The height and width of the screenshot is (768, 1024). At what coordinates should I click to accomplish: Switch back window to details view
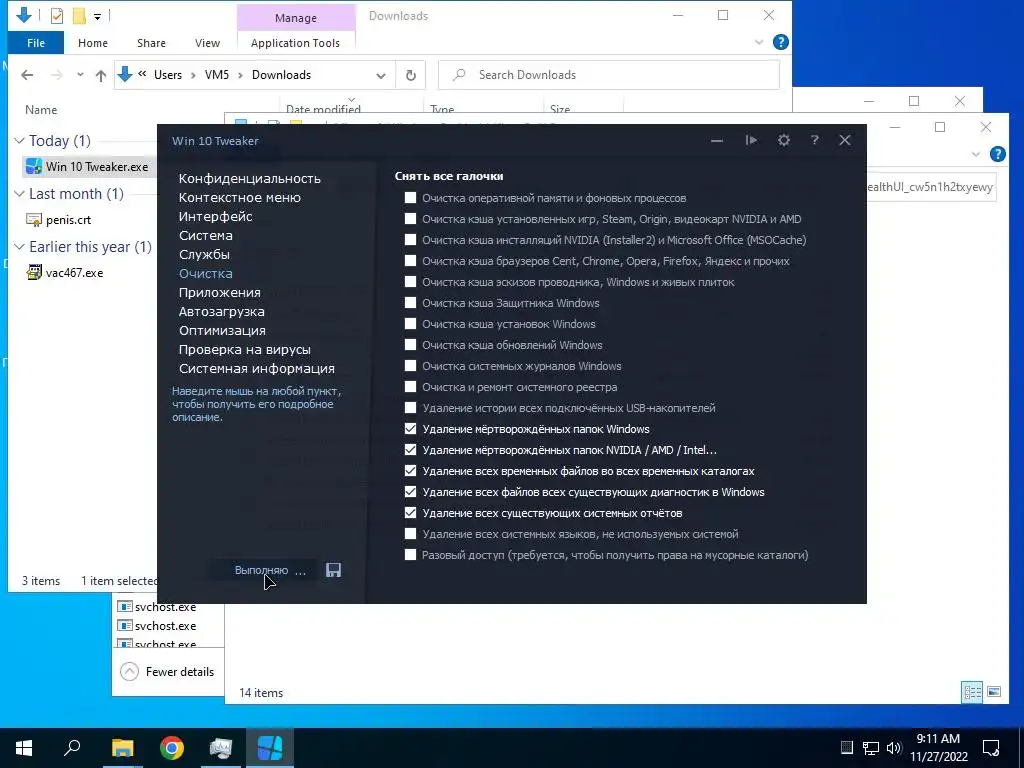[972, 692]
